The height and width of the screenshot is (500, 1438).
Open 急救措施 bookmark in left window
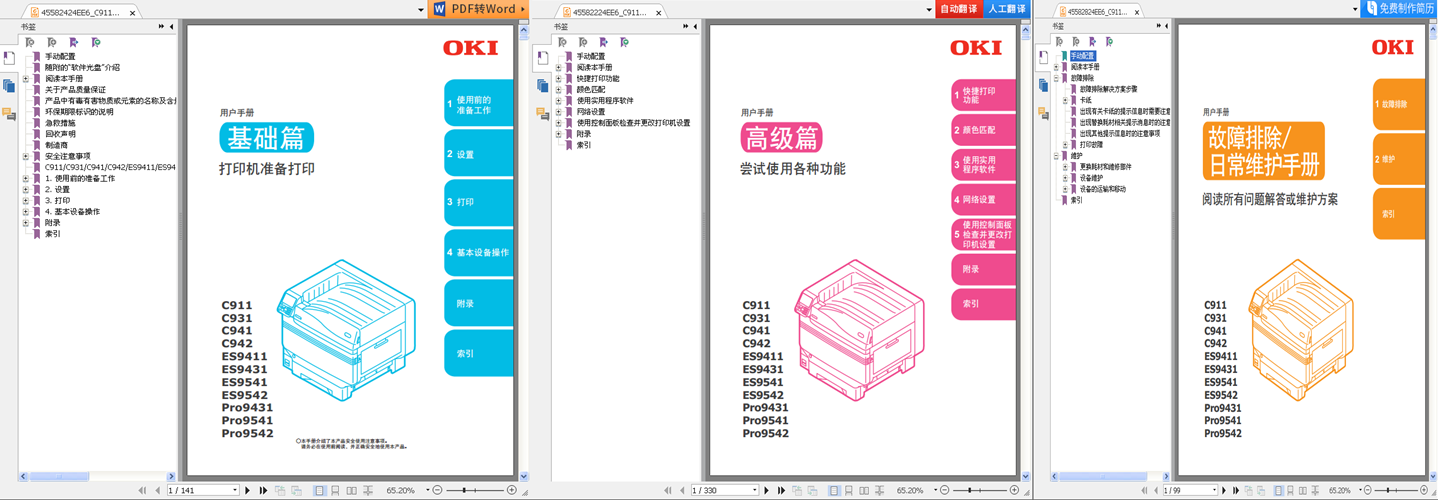(60, 123)
